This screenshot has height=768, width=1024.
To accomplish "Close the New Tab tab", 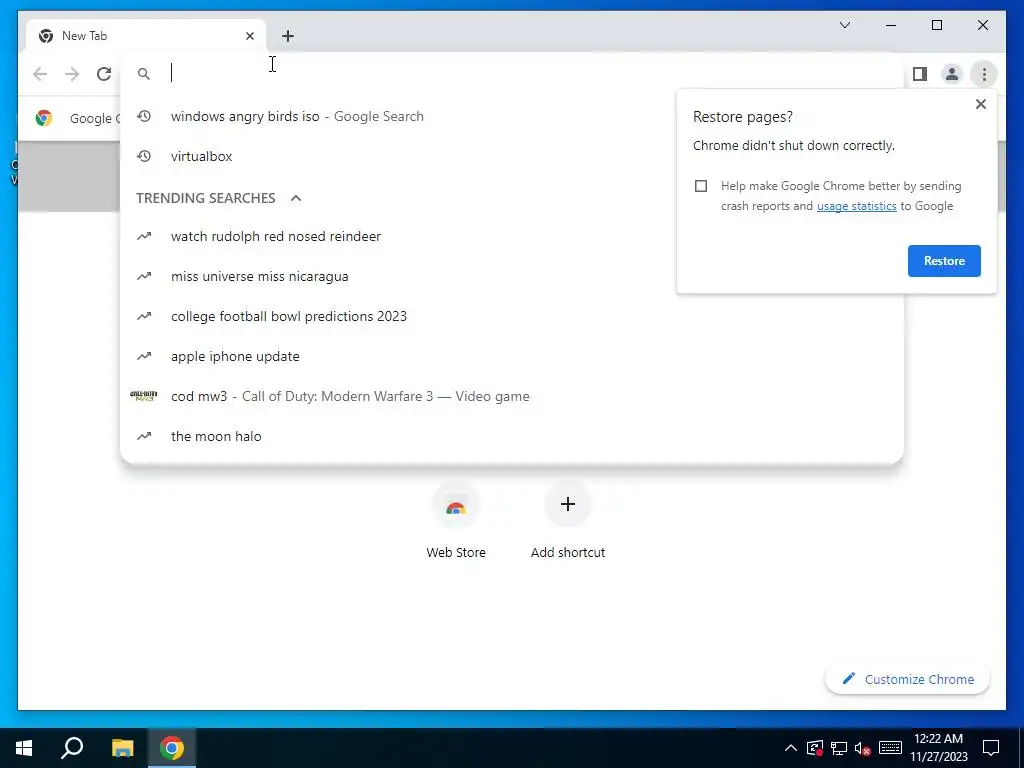I will click(249, 36).
